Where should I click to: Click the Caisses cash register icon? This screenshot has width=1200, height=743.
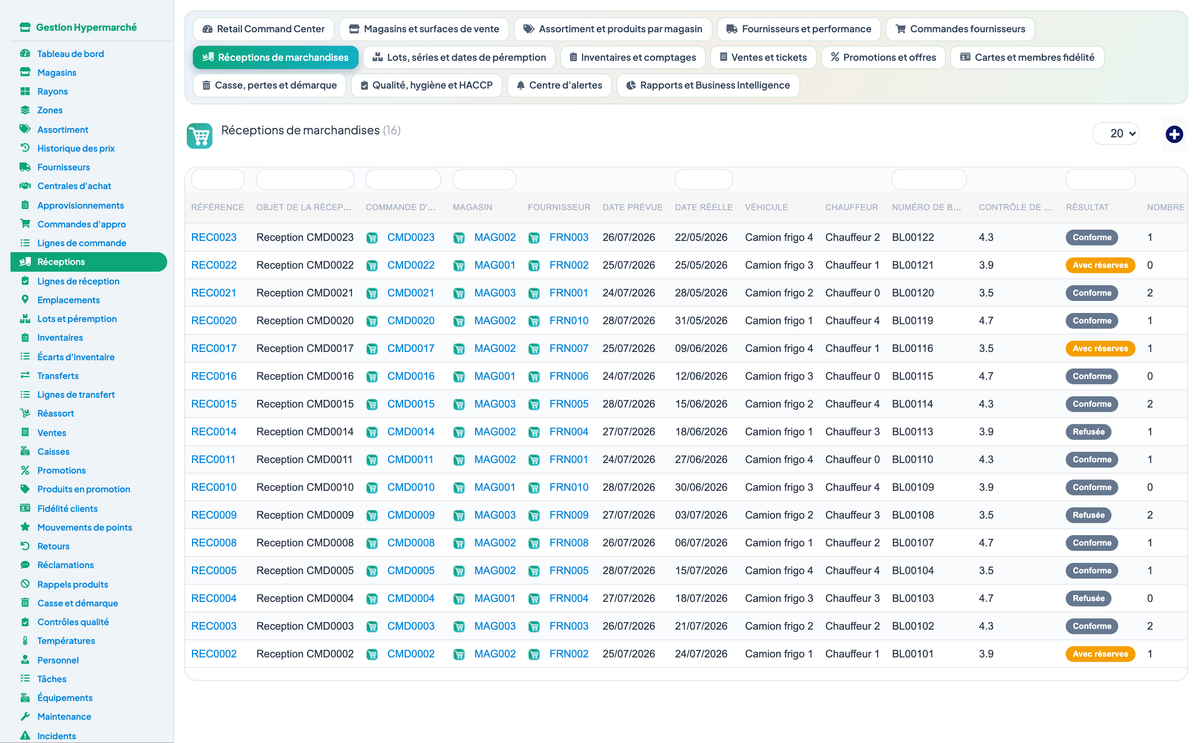25,451
